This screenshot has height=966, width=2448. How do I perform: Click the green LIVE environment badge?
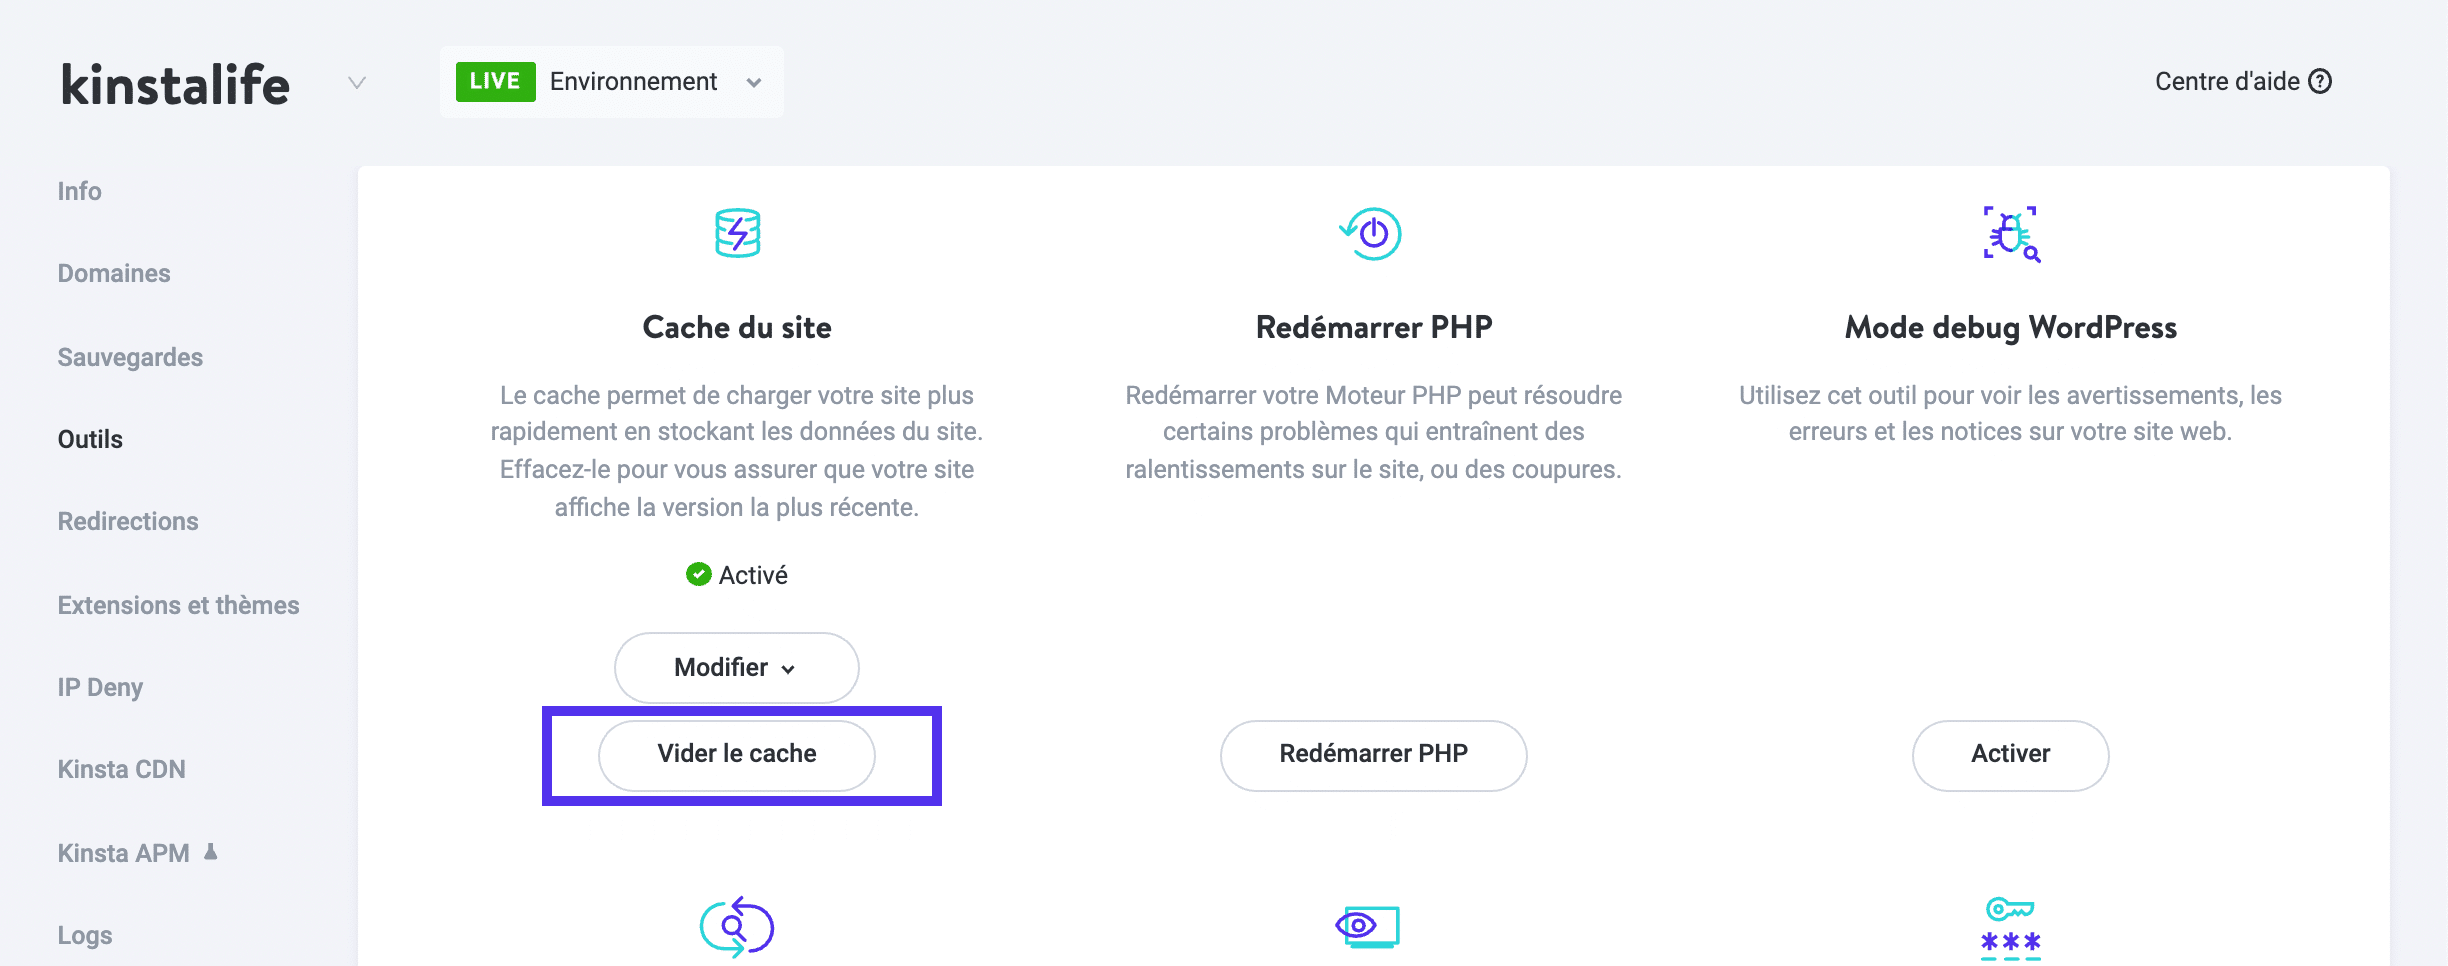[x=495, y=81]
